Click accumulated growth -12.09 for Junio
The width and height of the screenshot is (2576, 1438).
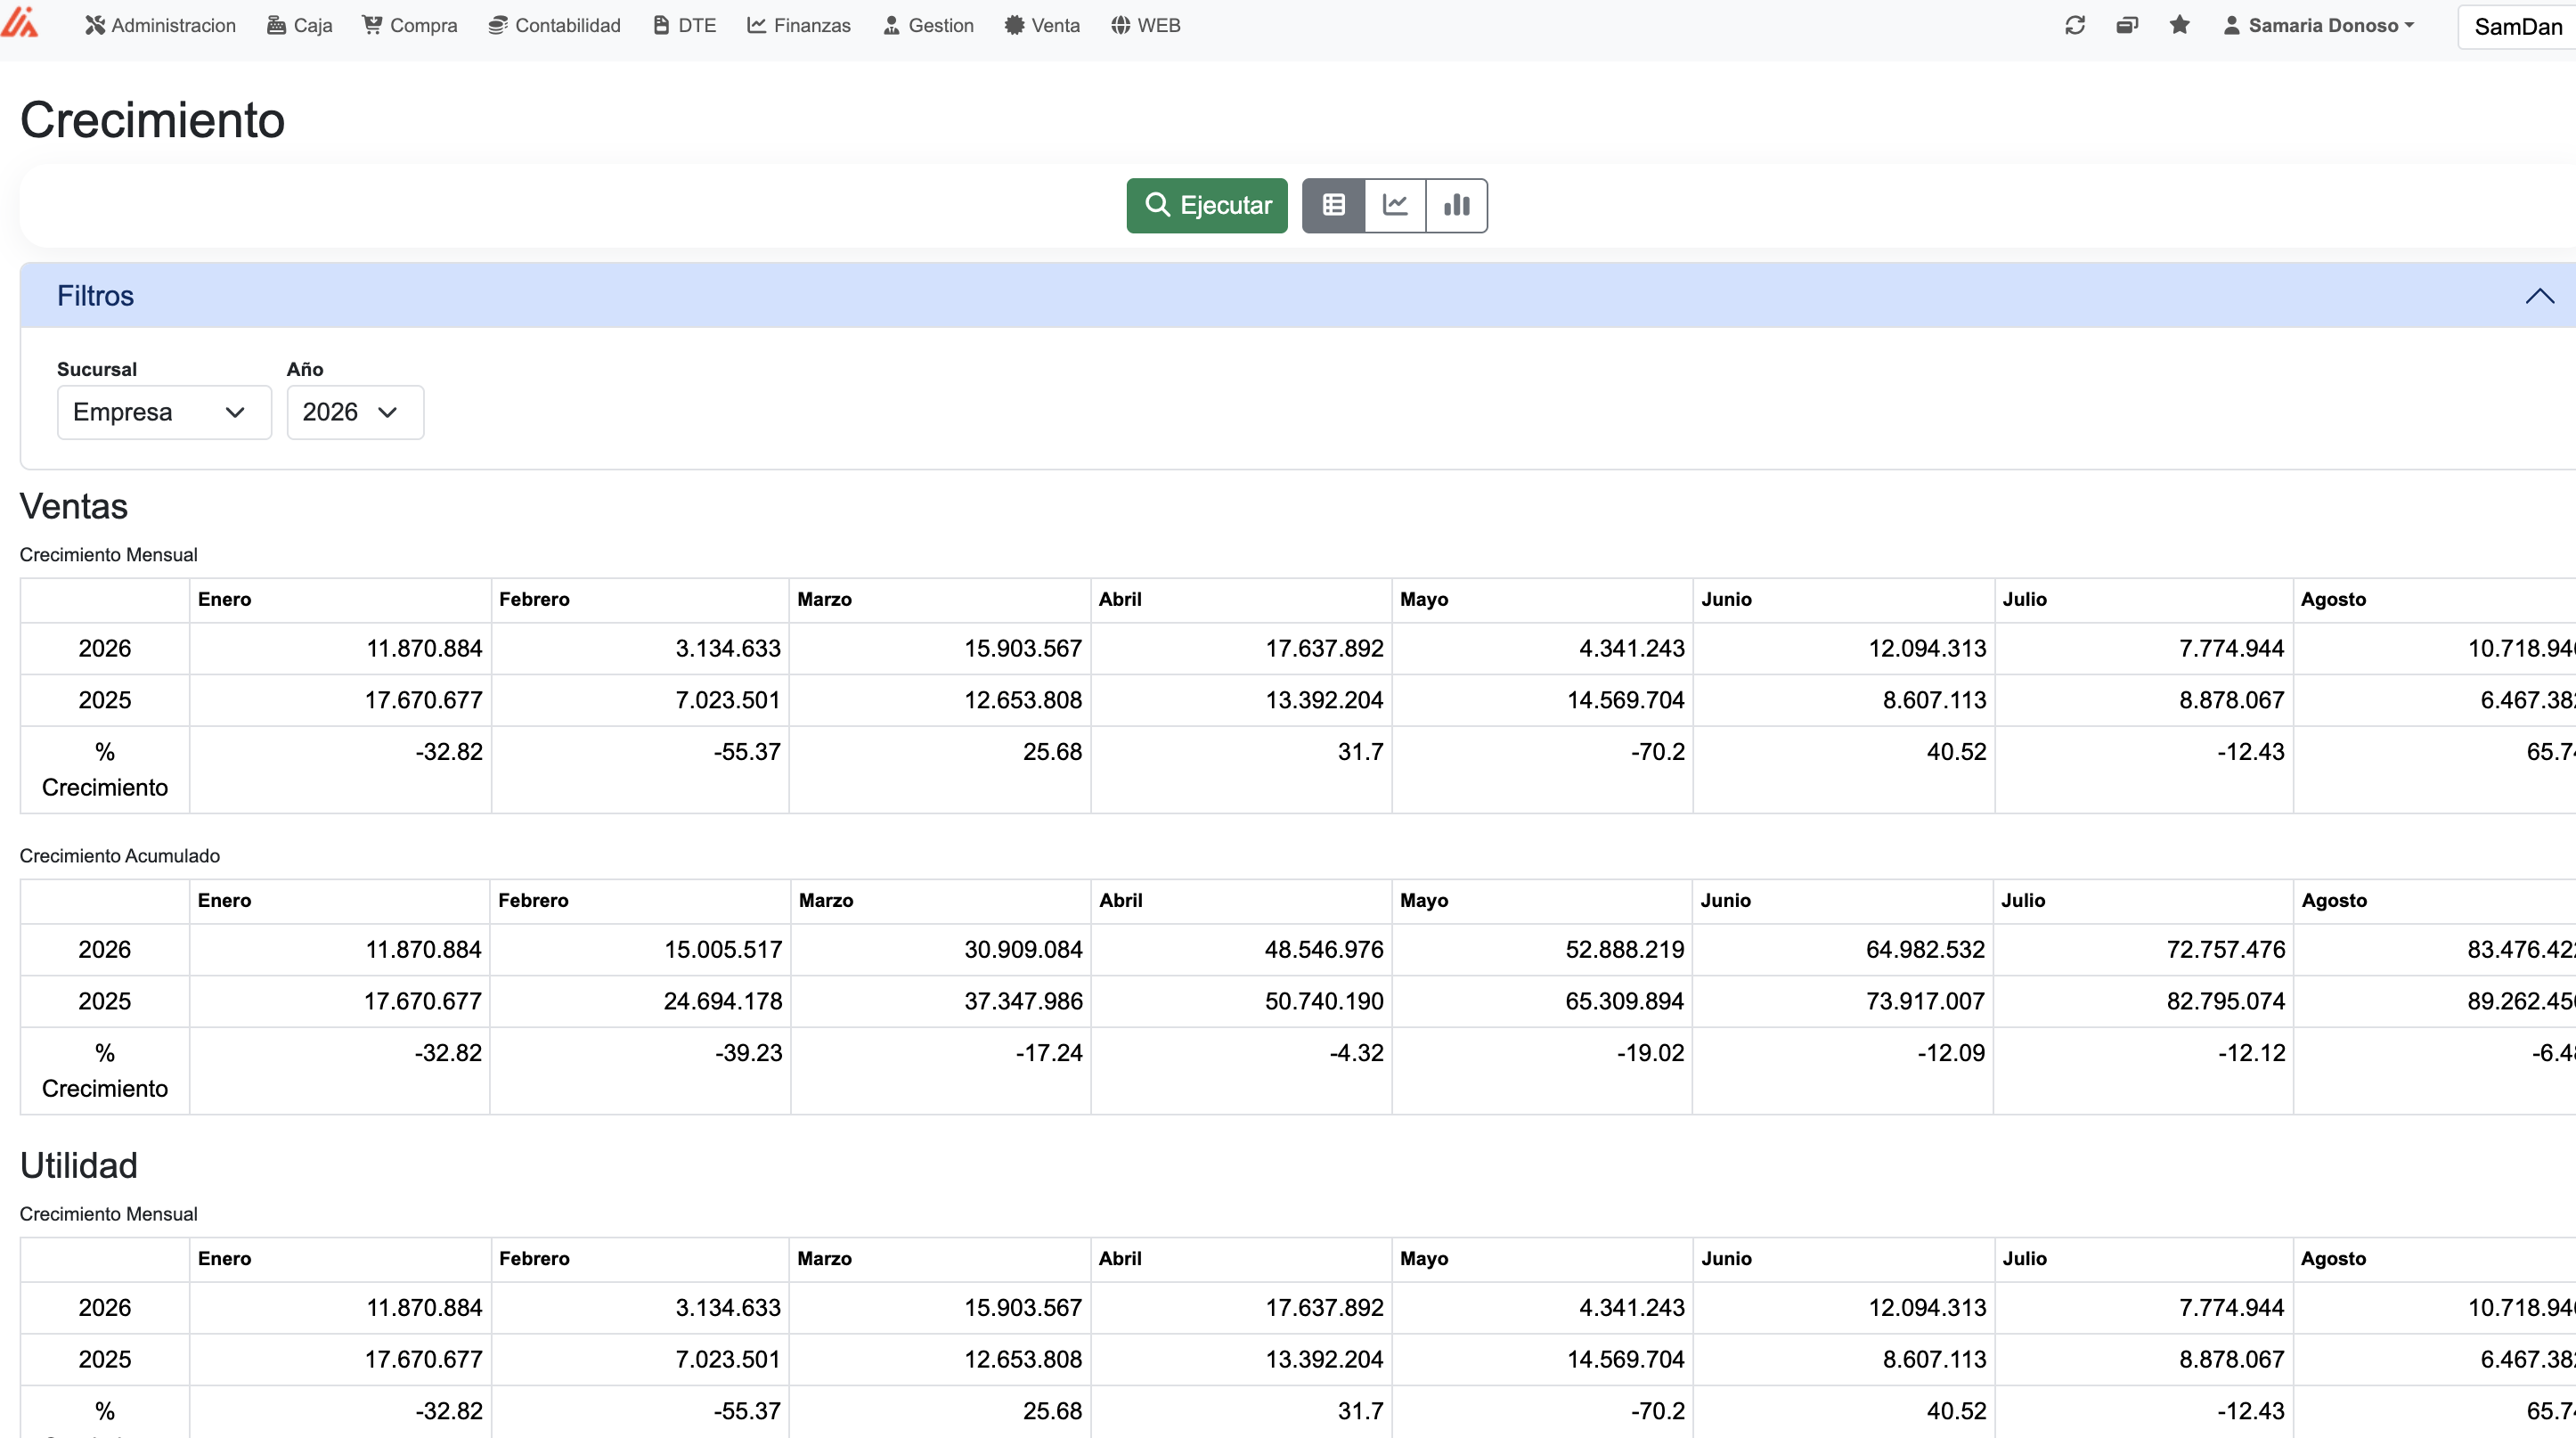click(x=1951, y=1052)
